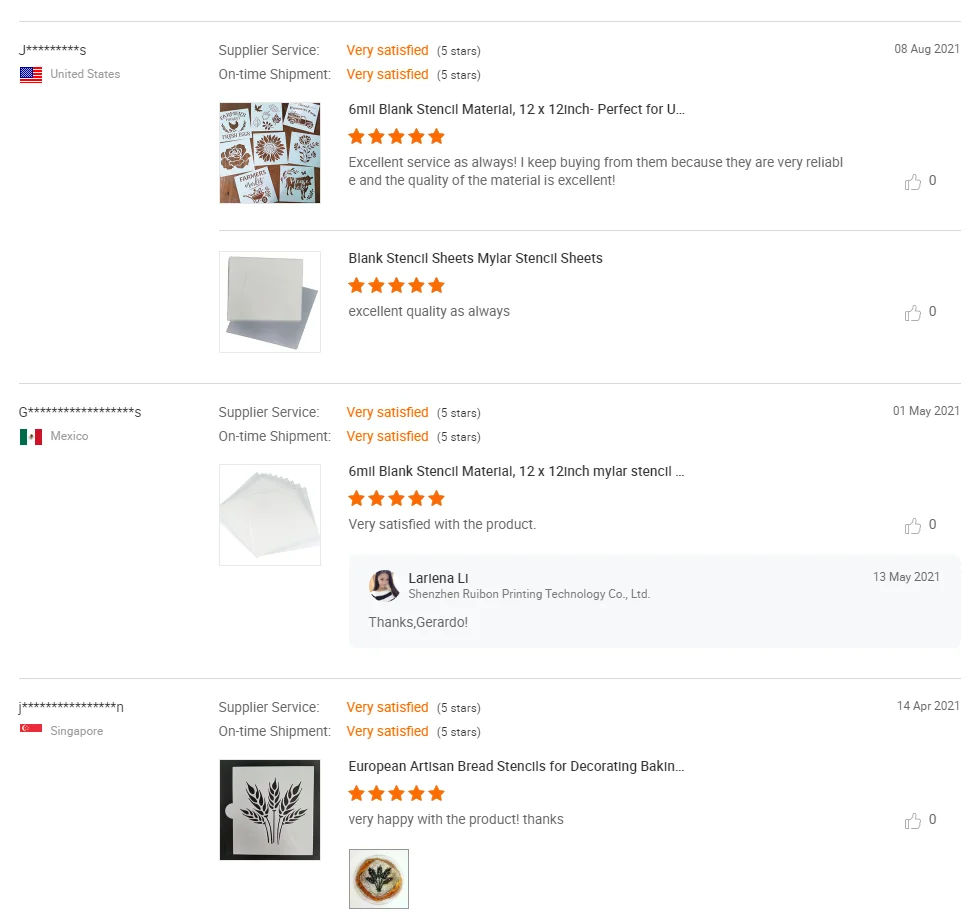
Task: Open the white mylar sheets stack thumbnail
Action: 270,515
